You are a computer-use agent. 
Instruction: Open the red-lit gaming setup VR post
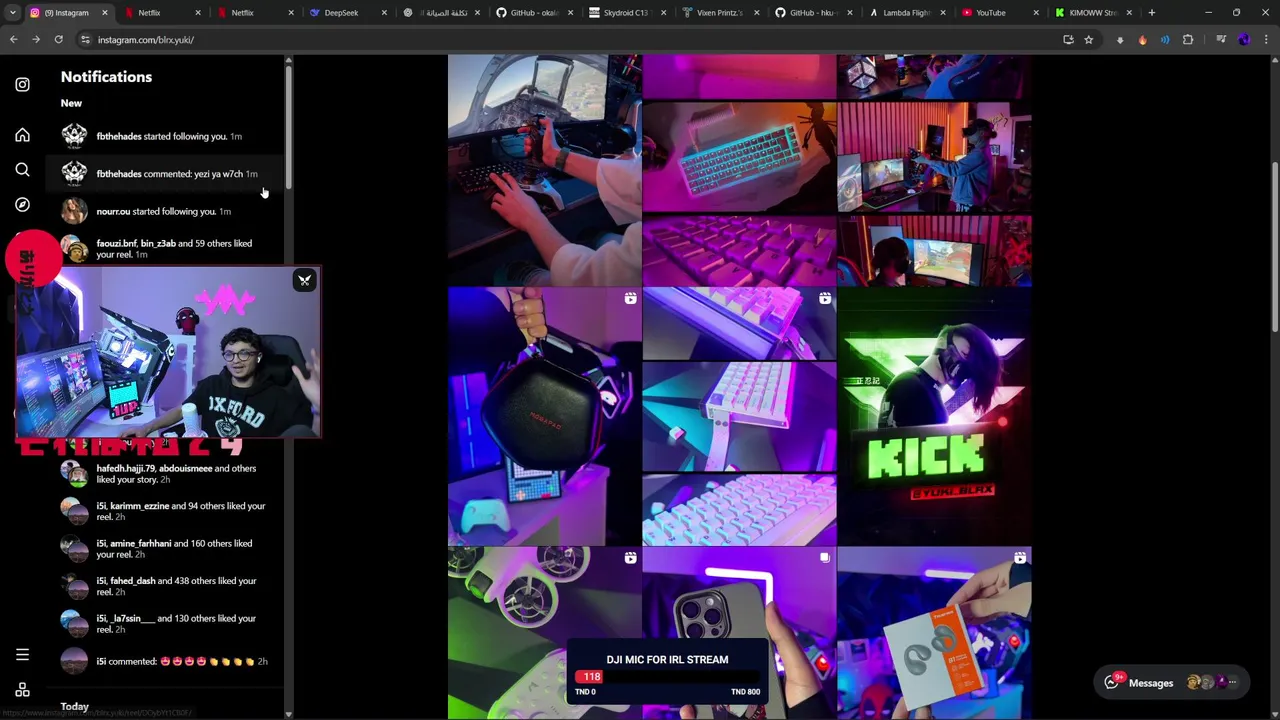pyautogui.click(x=934, y=170)
